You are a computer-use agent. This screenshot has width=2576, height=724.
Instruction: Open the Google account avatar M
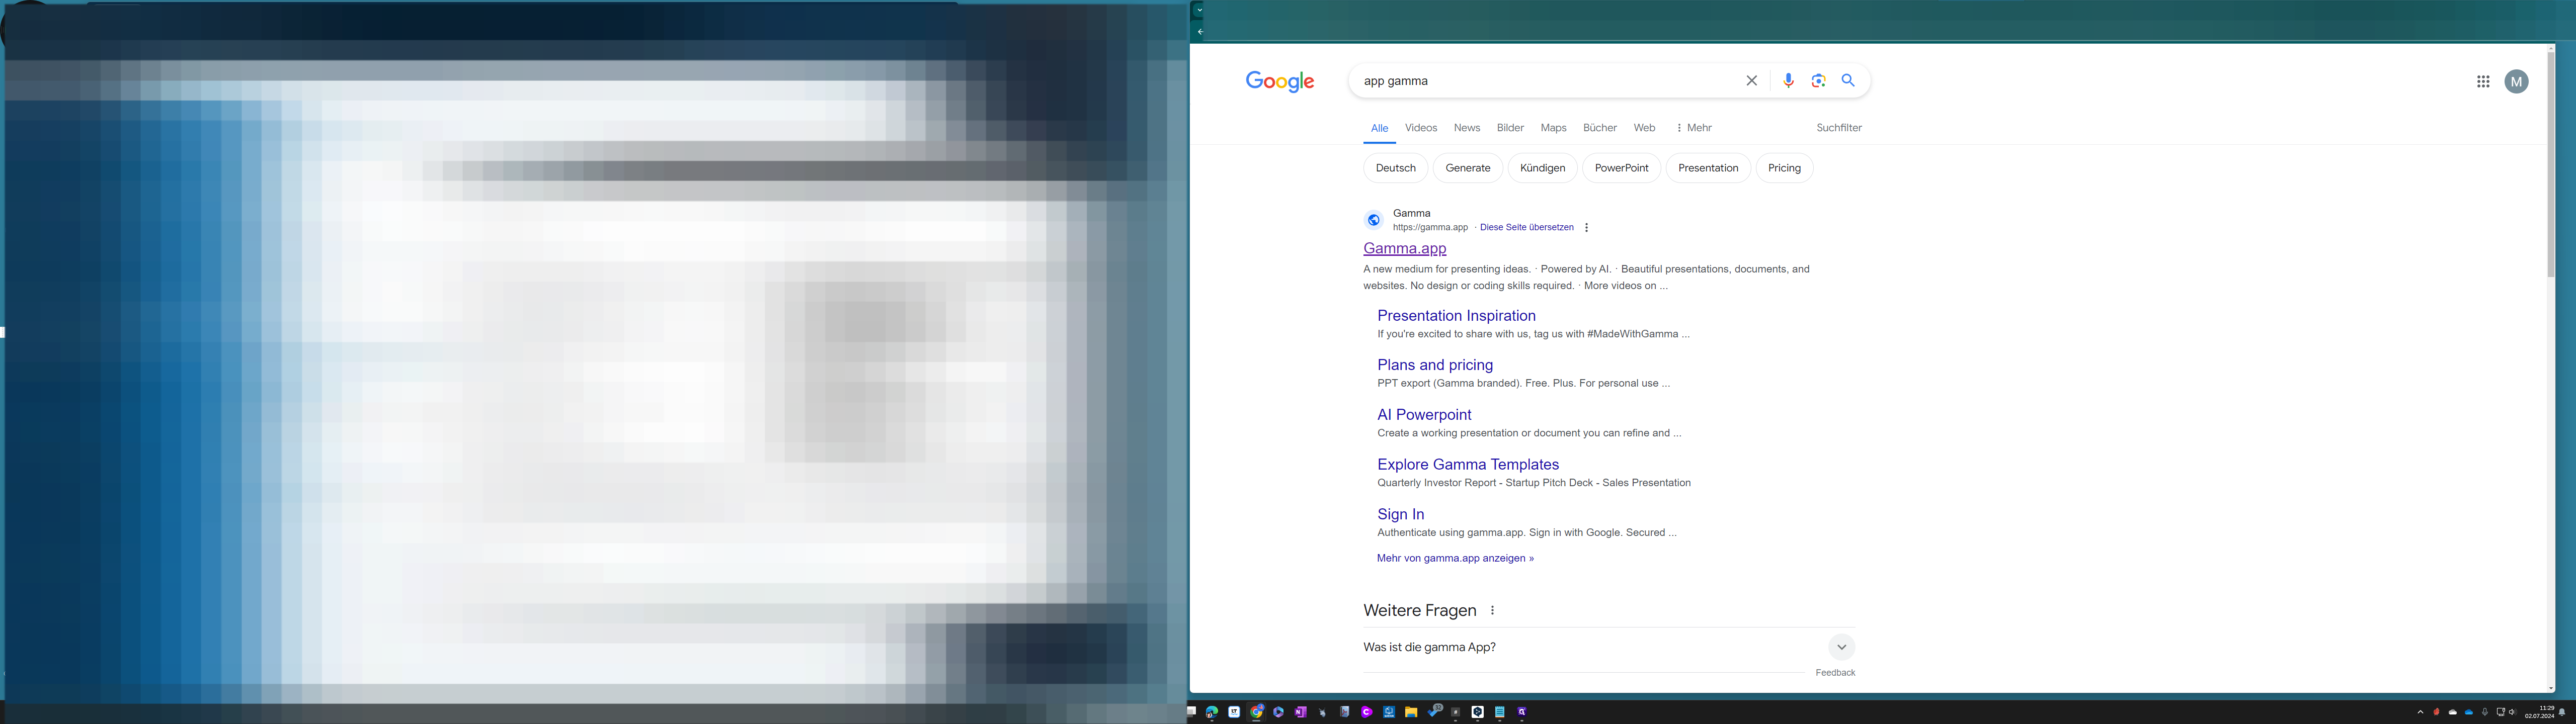tap(2517, 82)
